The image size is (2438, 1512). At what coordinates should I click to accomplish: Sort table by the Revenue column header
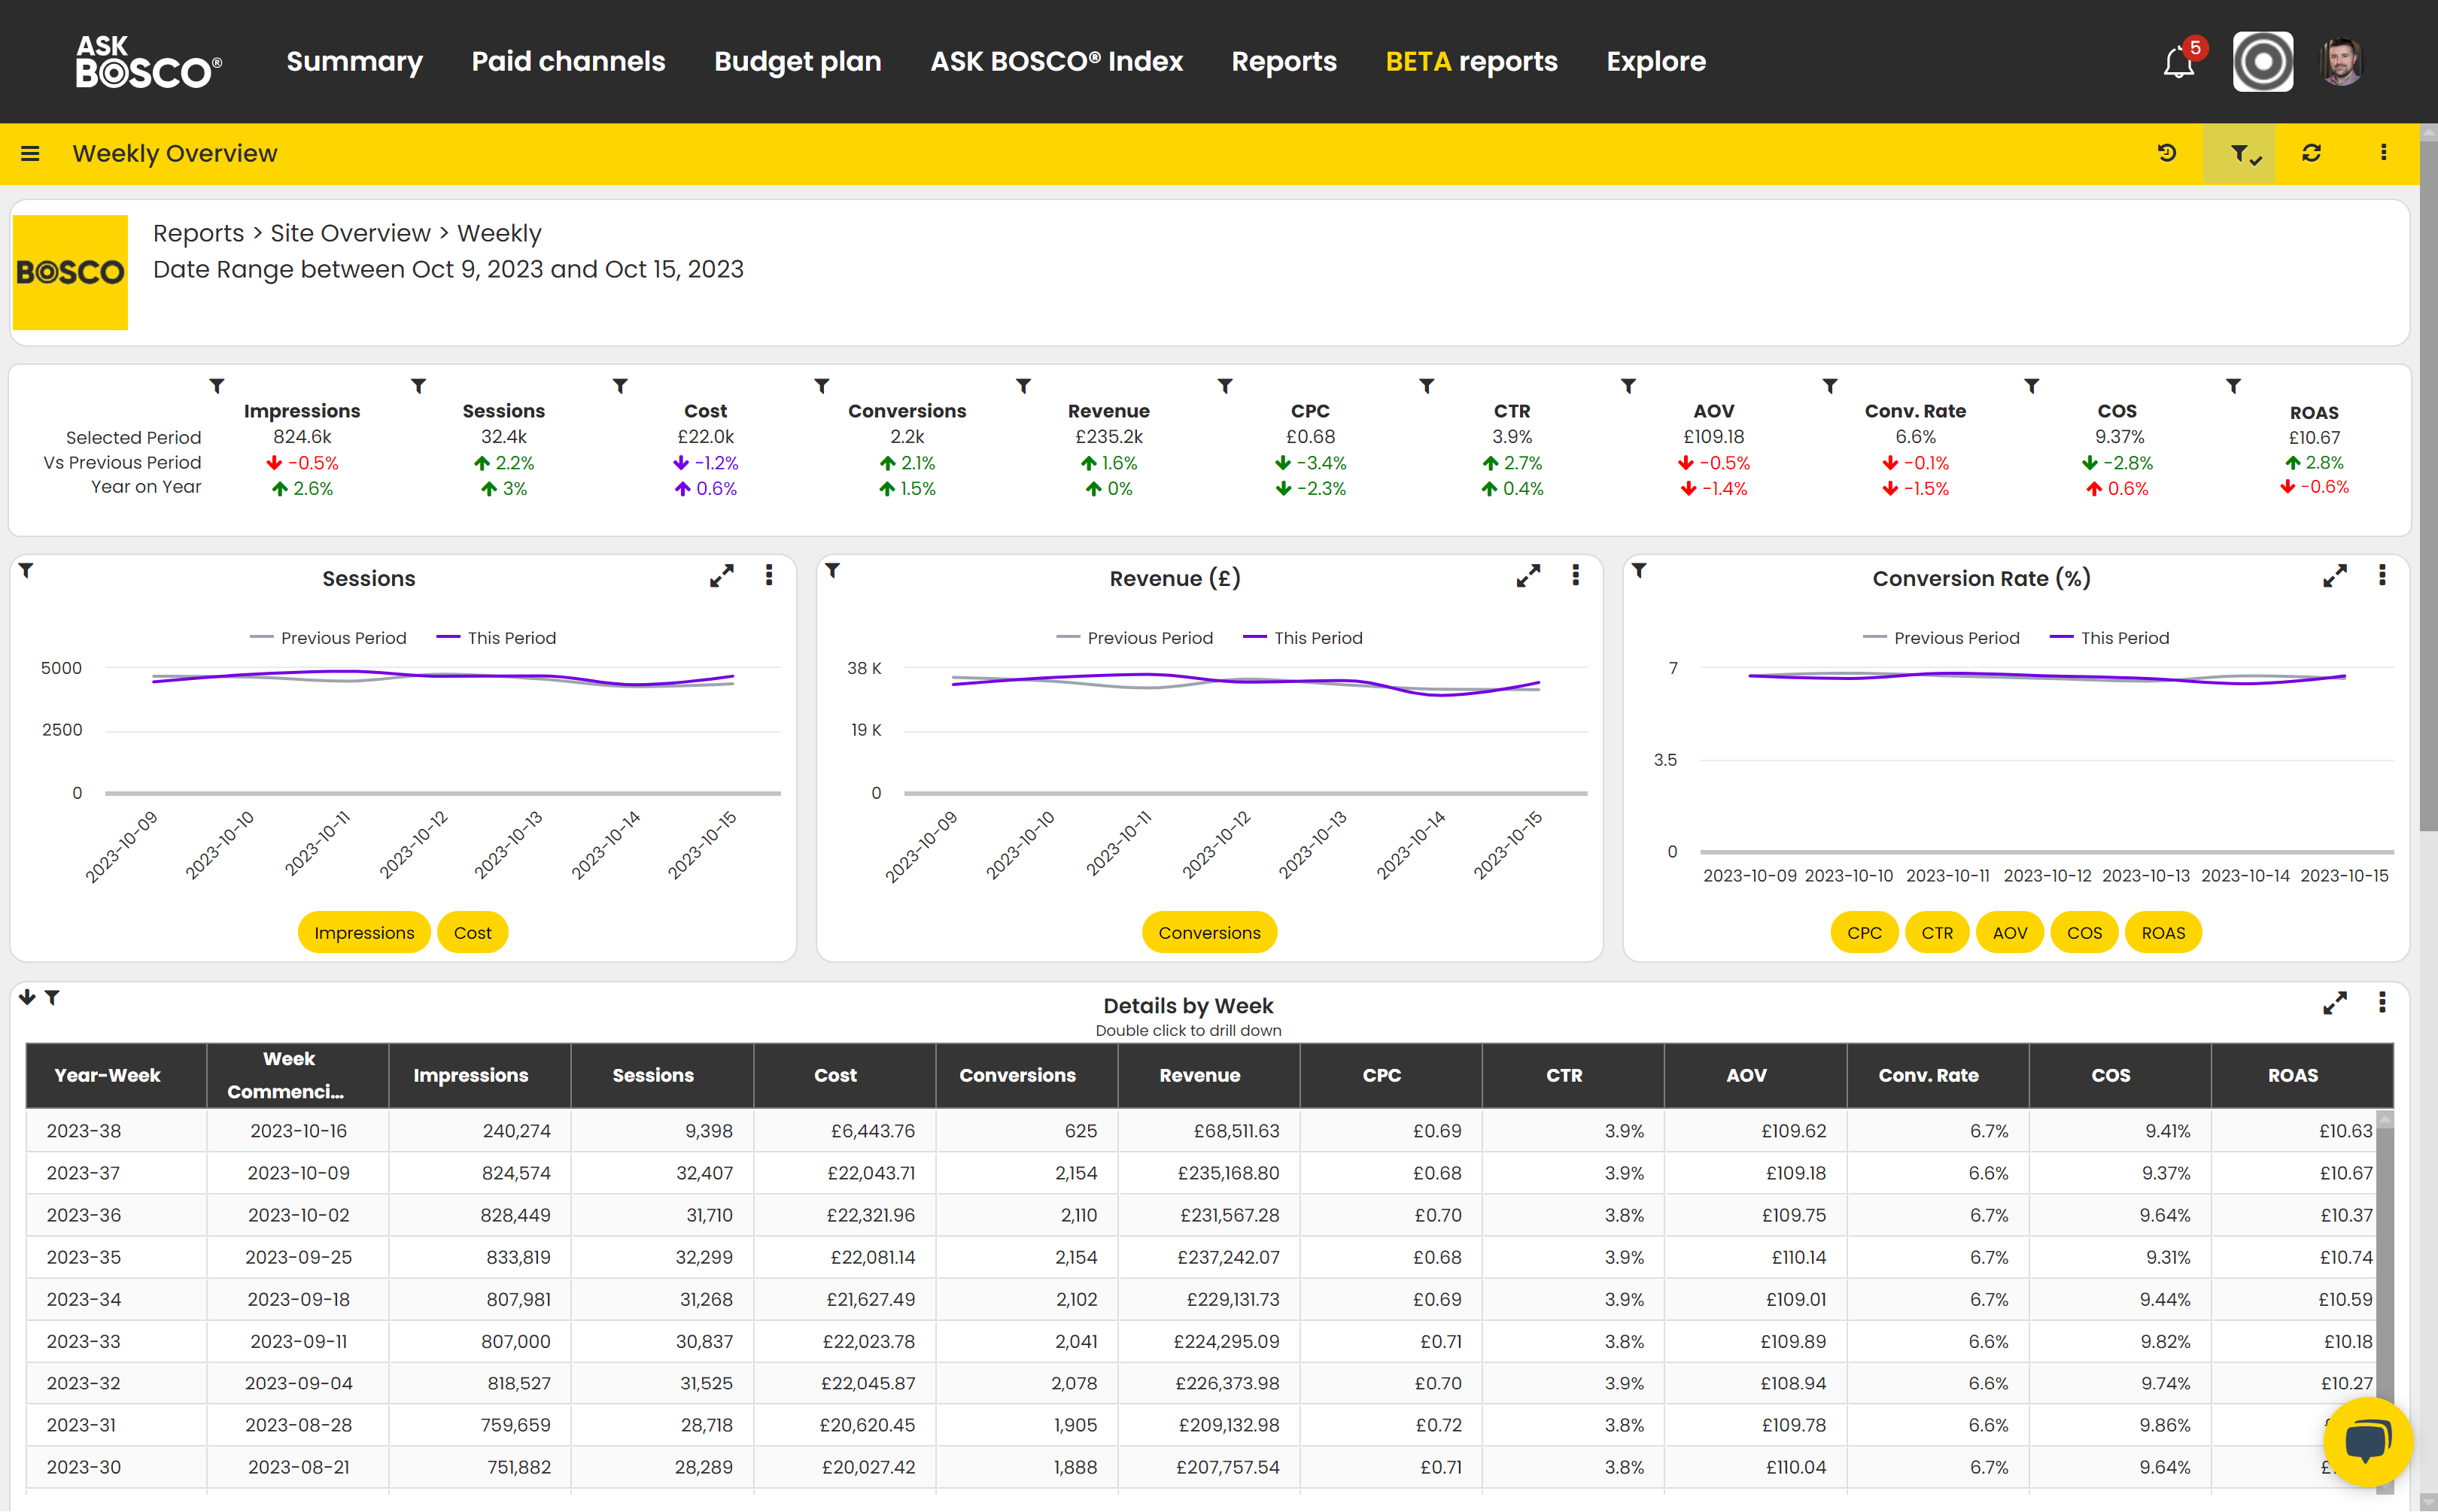1200,1075
